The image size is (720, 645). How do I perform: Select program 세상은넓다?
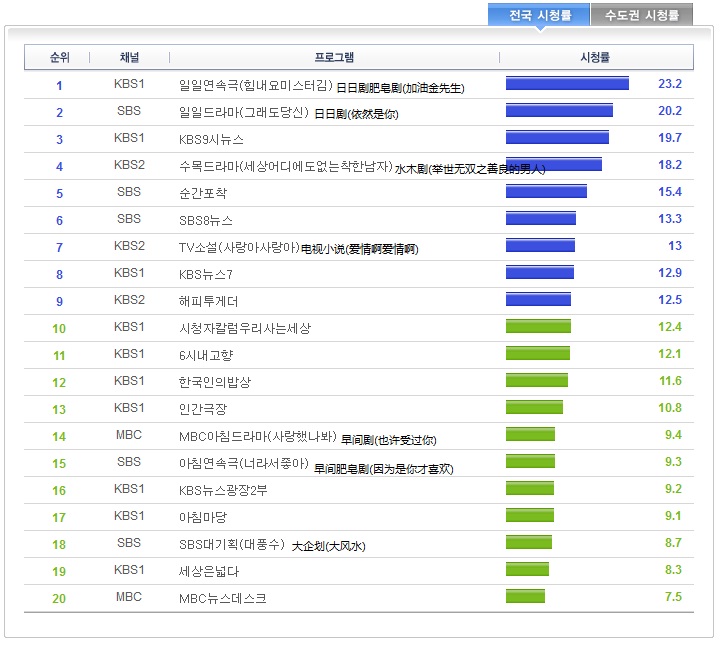coord(209,571)
